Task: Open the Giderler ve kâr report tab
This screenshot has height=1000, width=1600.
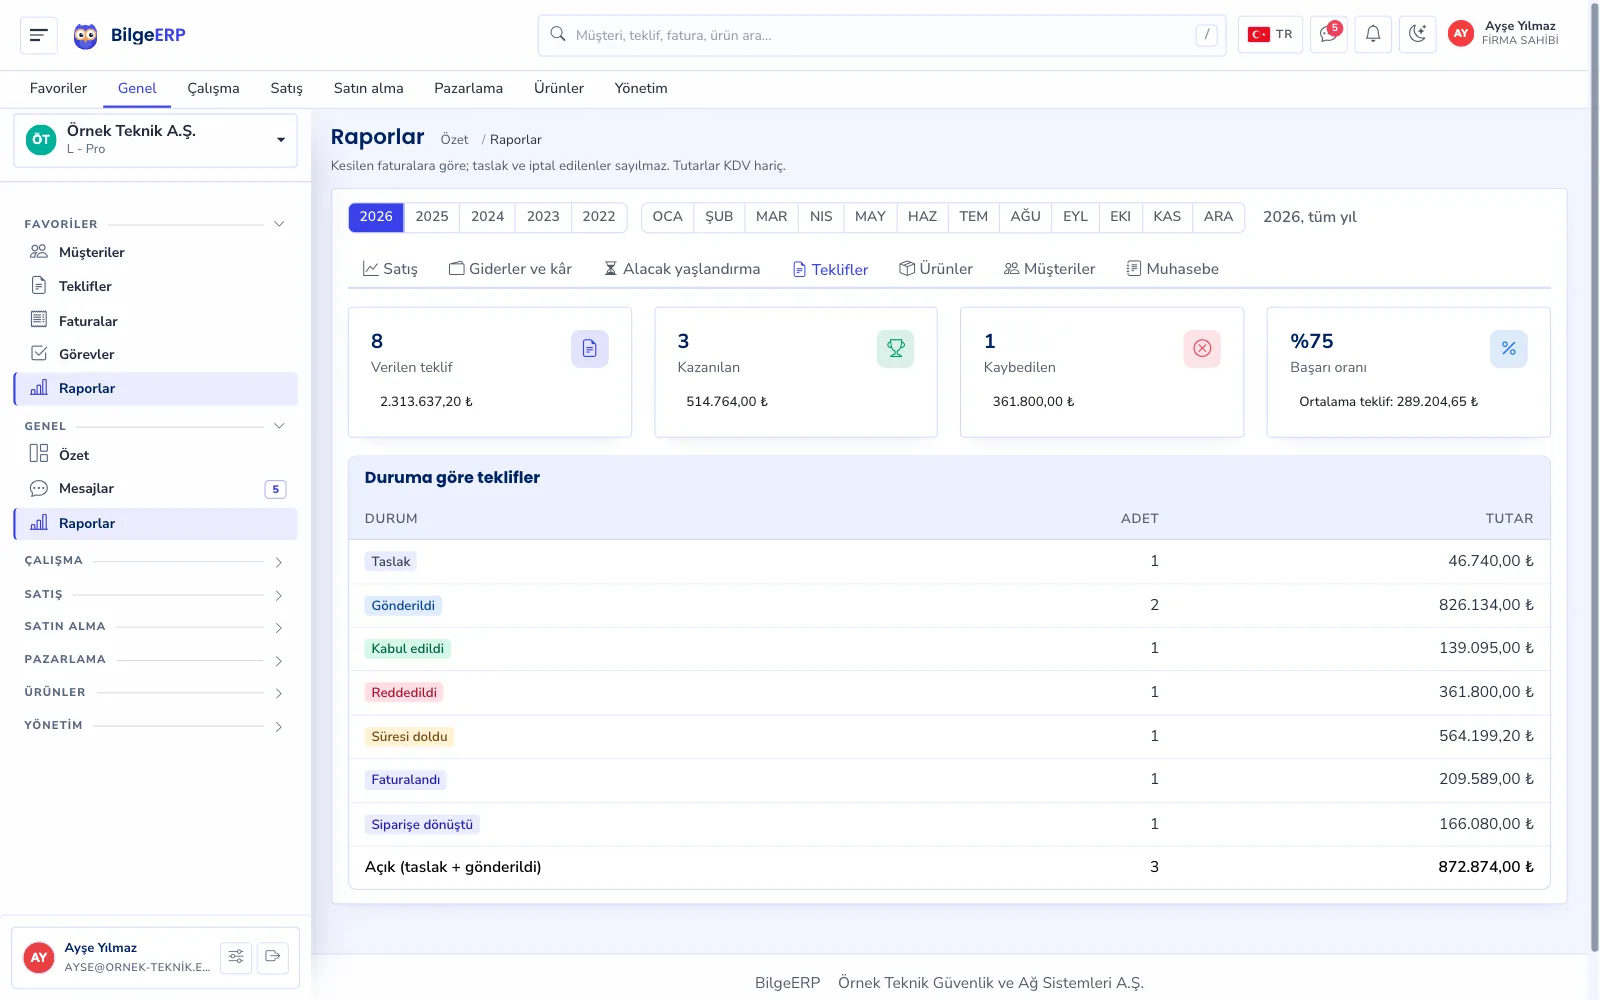Action: [510, 269]
